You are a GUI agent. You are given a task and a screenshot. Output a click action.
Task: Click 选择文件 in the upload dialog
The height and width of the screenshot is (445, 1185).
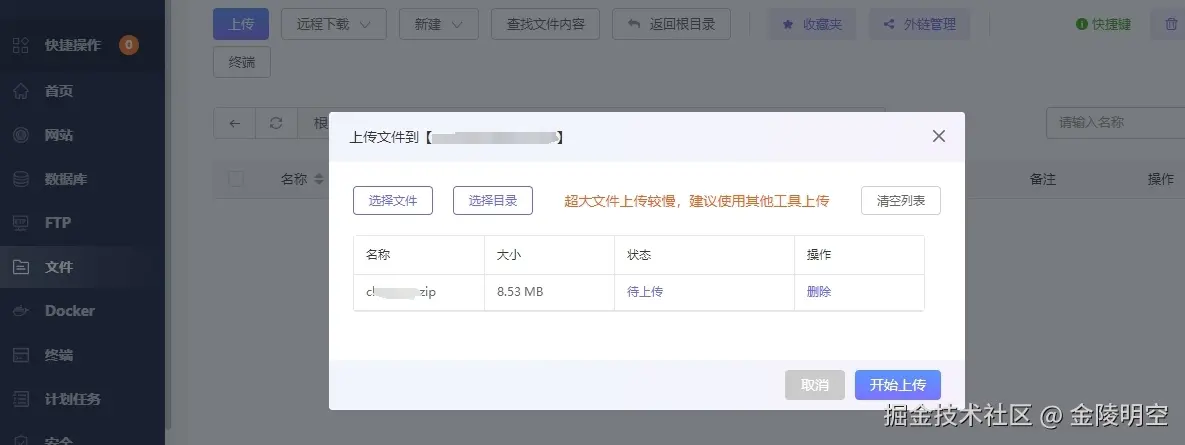(393, 201)
